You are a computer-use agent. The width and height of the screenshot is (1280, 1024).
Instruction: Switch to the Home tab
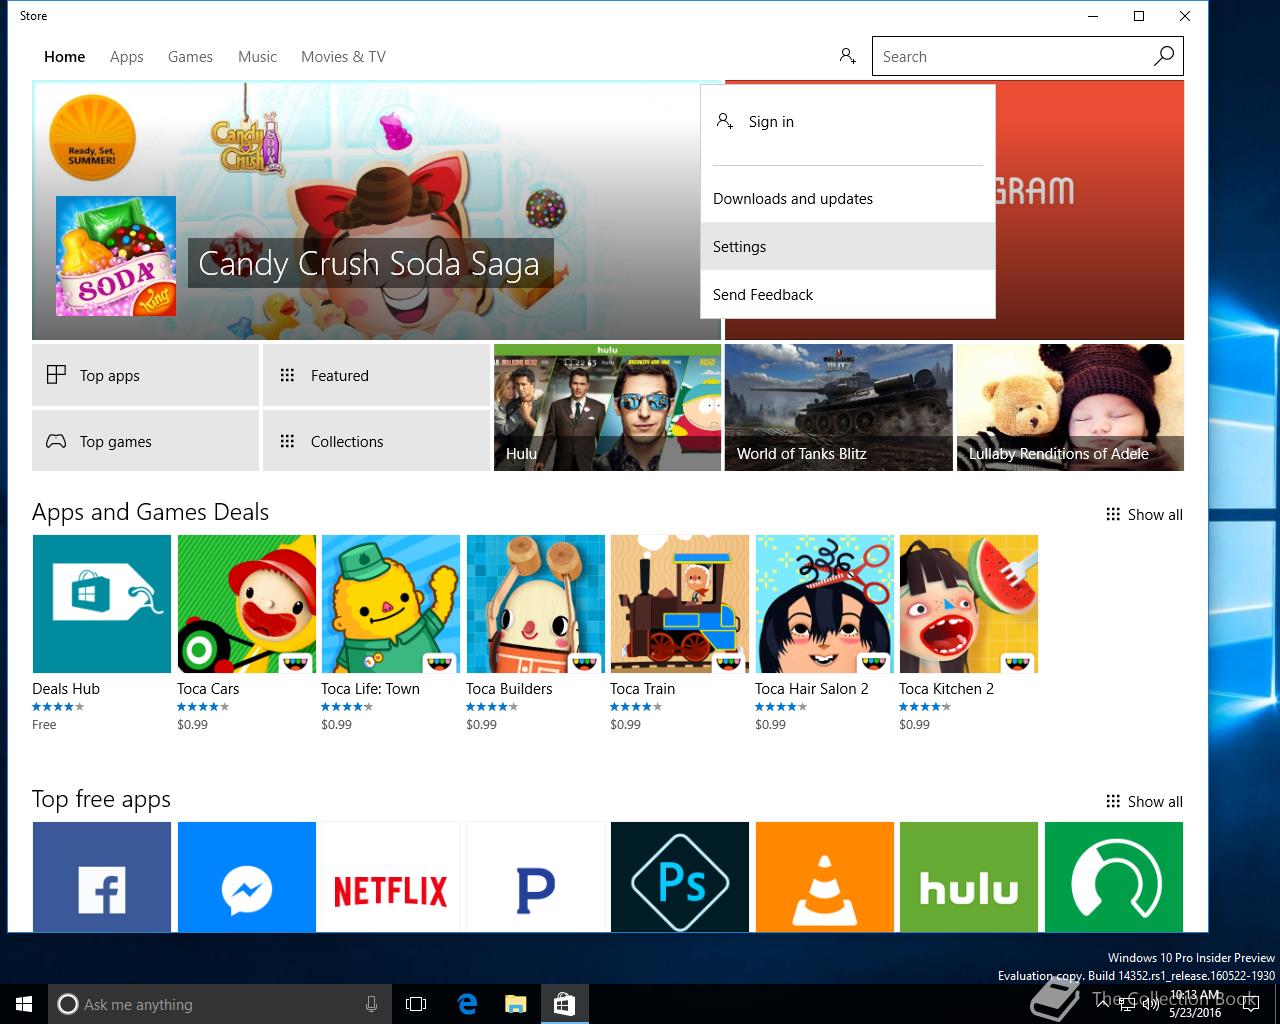(65, 57)
